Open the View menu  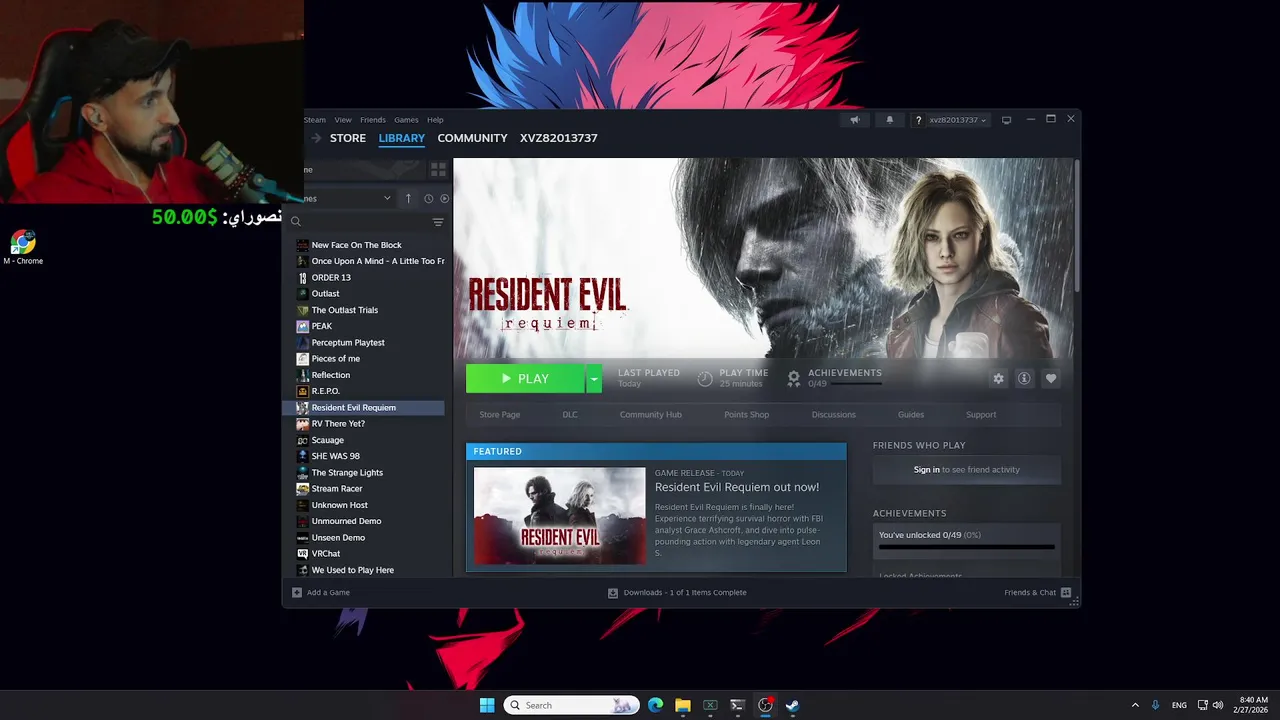(x=343, y=120)
